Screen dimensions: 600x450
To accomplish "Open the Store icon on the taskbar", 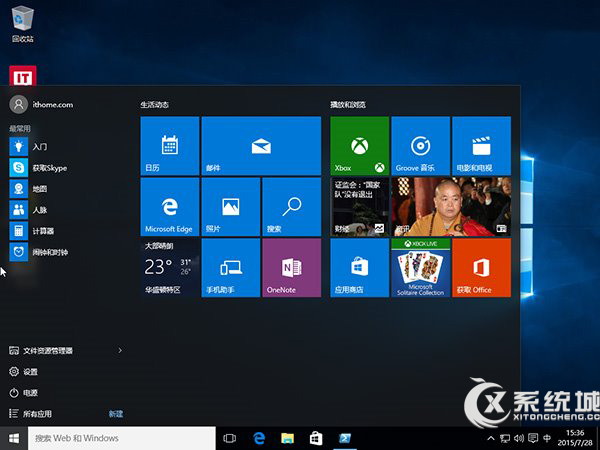I will click(x=316, y=438).
